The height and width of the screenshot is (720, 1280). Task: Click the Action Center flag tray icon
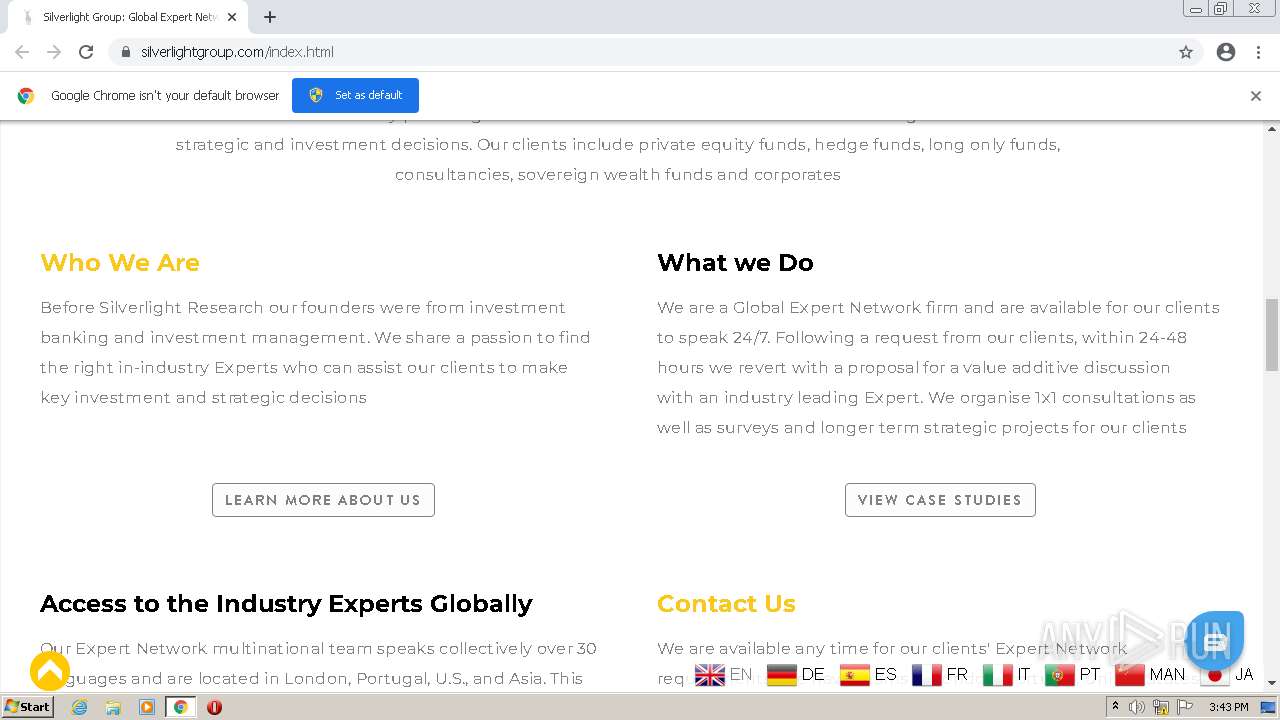[x=1185, y=707]
